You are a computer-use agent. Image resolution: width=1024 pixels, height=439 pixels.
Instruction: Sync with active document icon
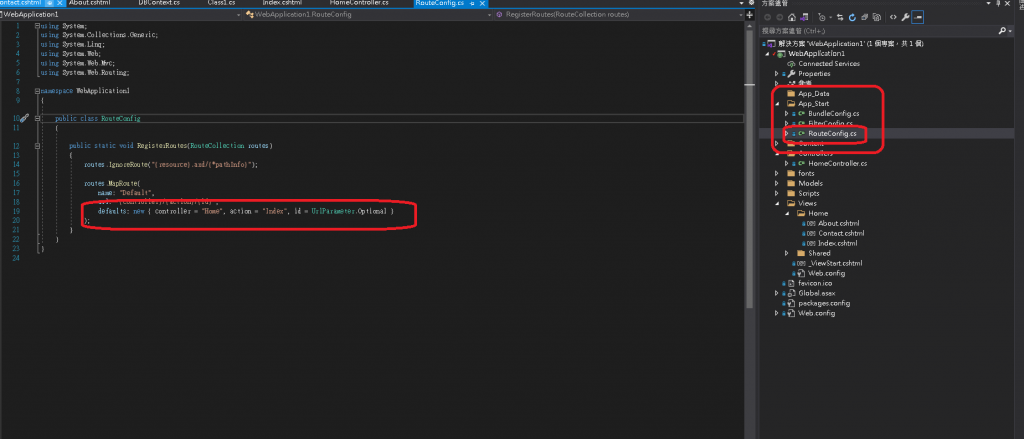pos(840,17)
